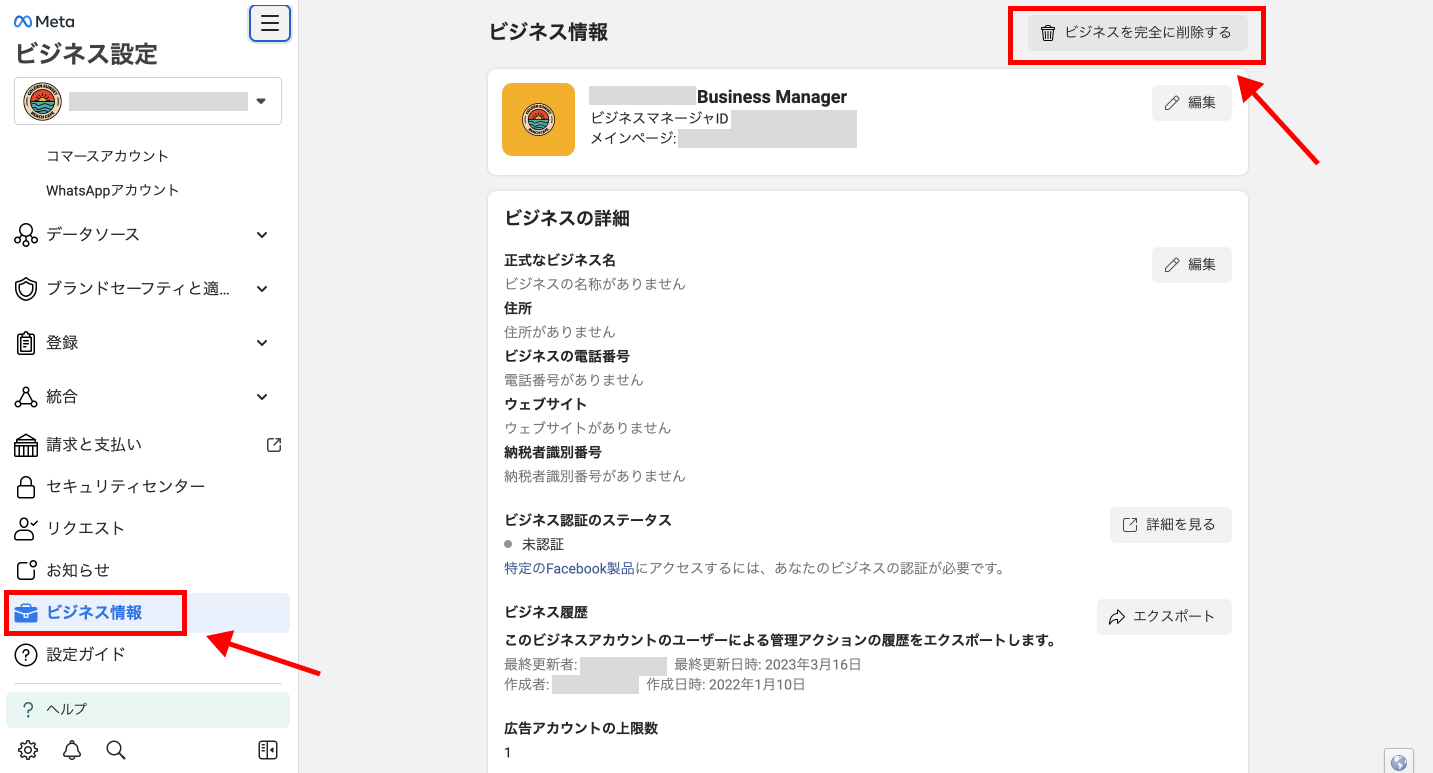This screenshot has height=773, width=1433.
Task: Click 詳細を見る button
Action: click(x=1171, y=525)
